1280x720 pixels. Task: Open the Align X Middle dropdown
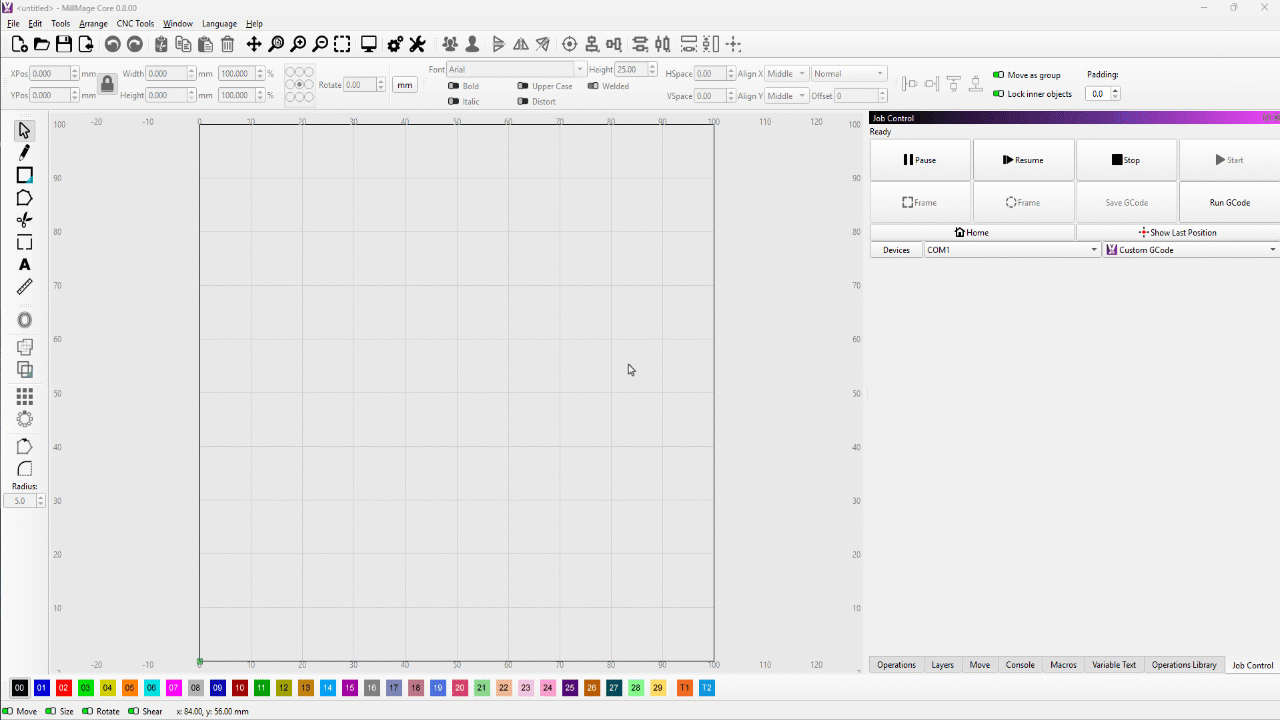pyautogui.click(x=786, y=74)
